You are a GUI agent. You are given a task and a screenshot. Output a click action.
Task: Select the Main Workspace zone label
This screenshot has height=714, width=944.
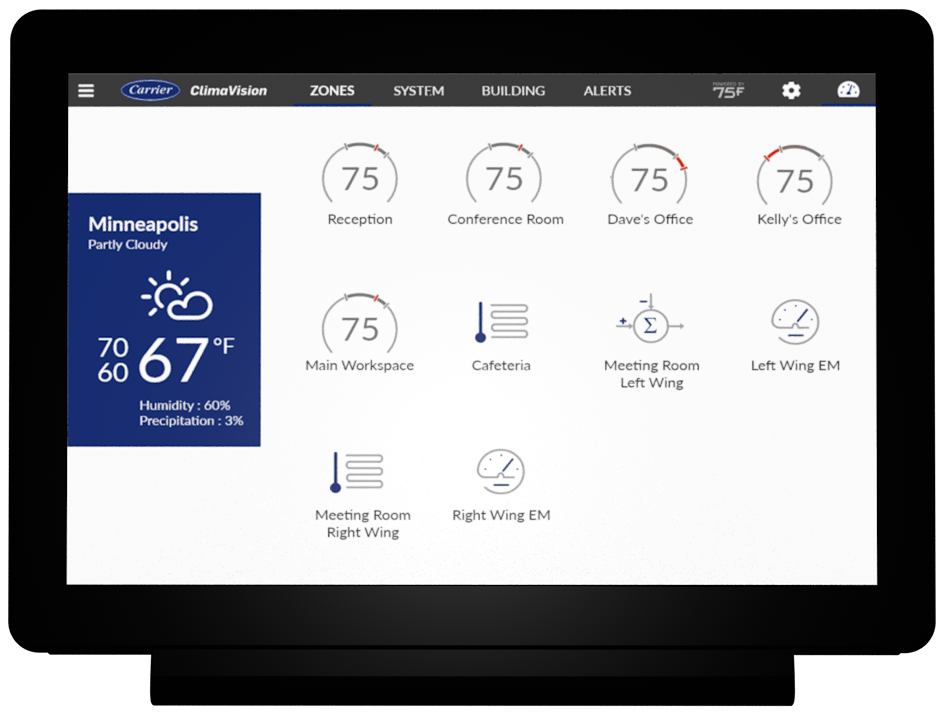click(x=359, y=366)
